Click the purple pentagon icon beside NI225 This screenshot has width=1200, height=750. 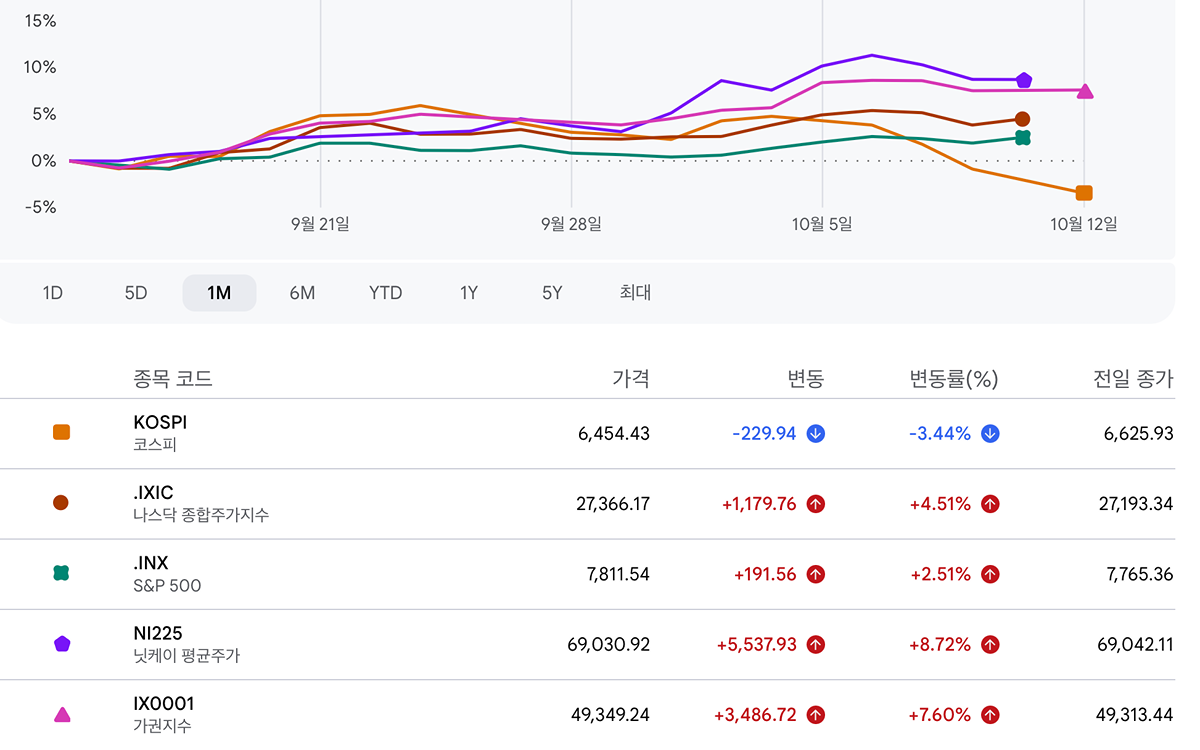[61, 644]
